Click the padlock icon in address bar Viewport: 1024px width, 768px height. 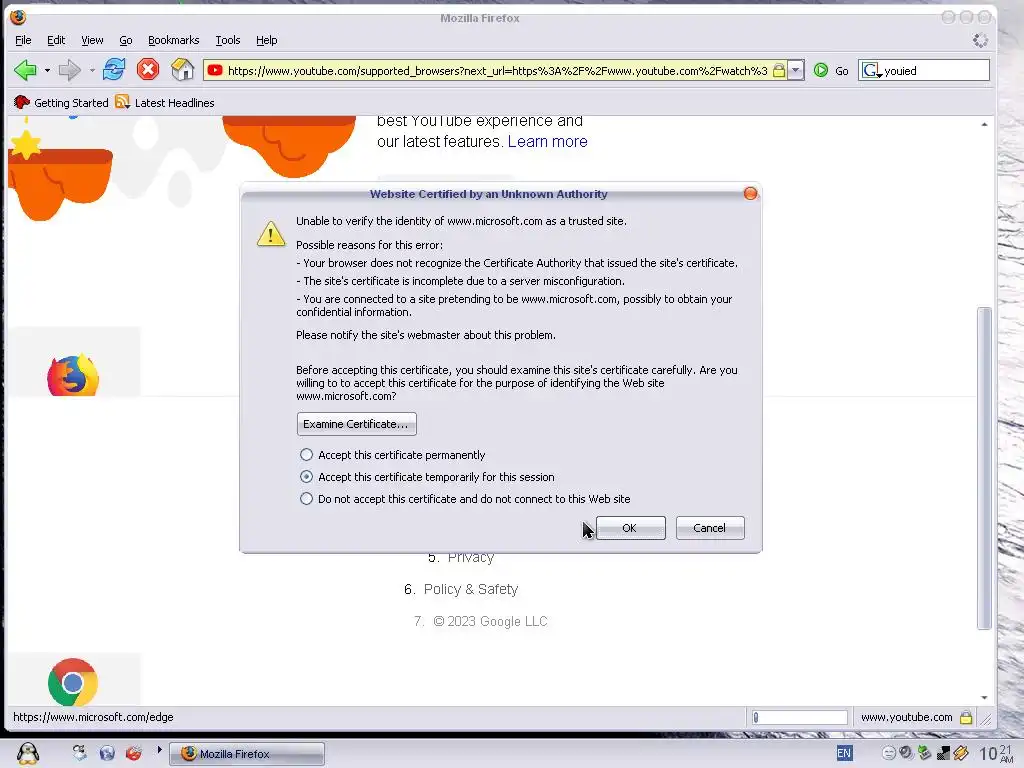(x=778, y=71)
